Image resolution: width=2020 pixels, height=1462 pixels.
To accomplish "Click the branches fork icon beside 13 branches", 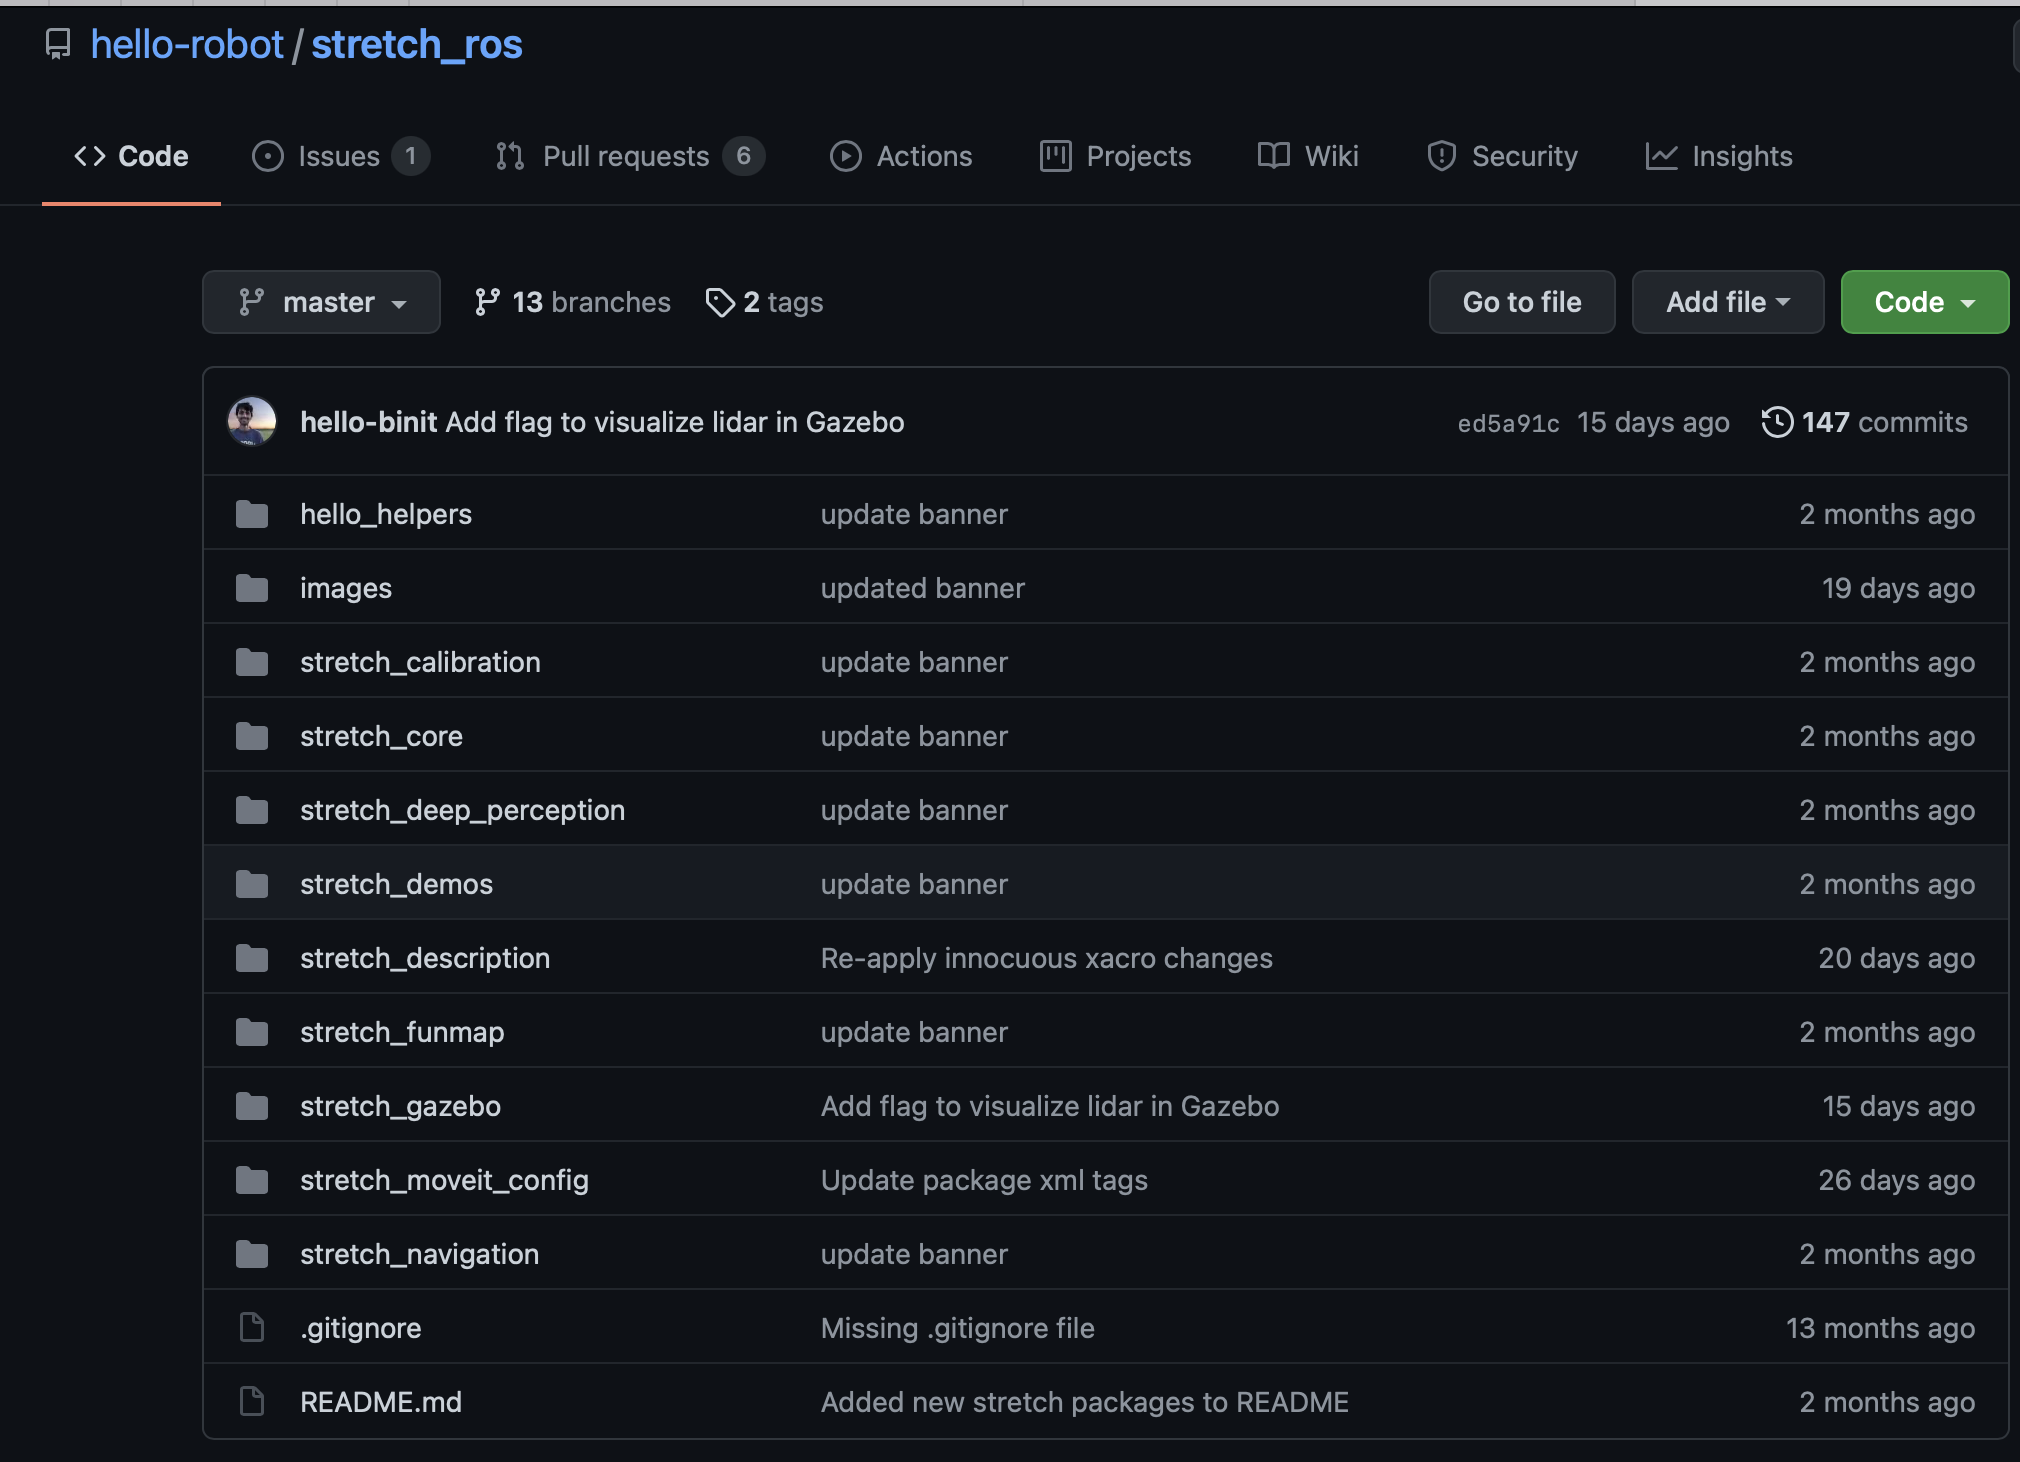I will click(487, 302).
